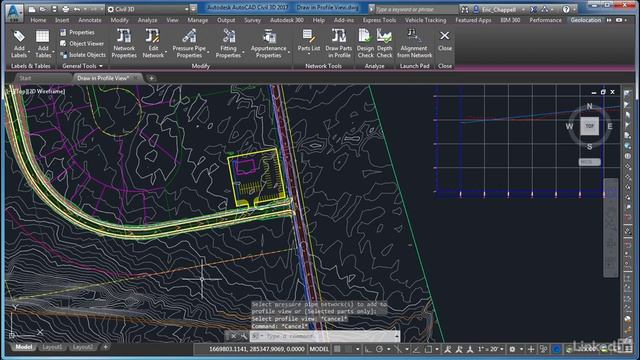
Task: Click the Autodesk Exchange Apps X icon
Action: tap(534, 9)
